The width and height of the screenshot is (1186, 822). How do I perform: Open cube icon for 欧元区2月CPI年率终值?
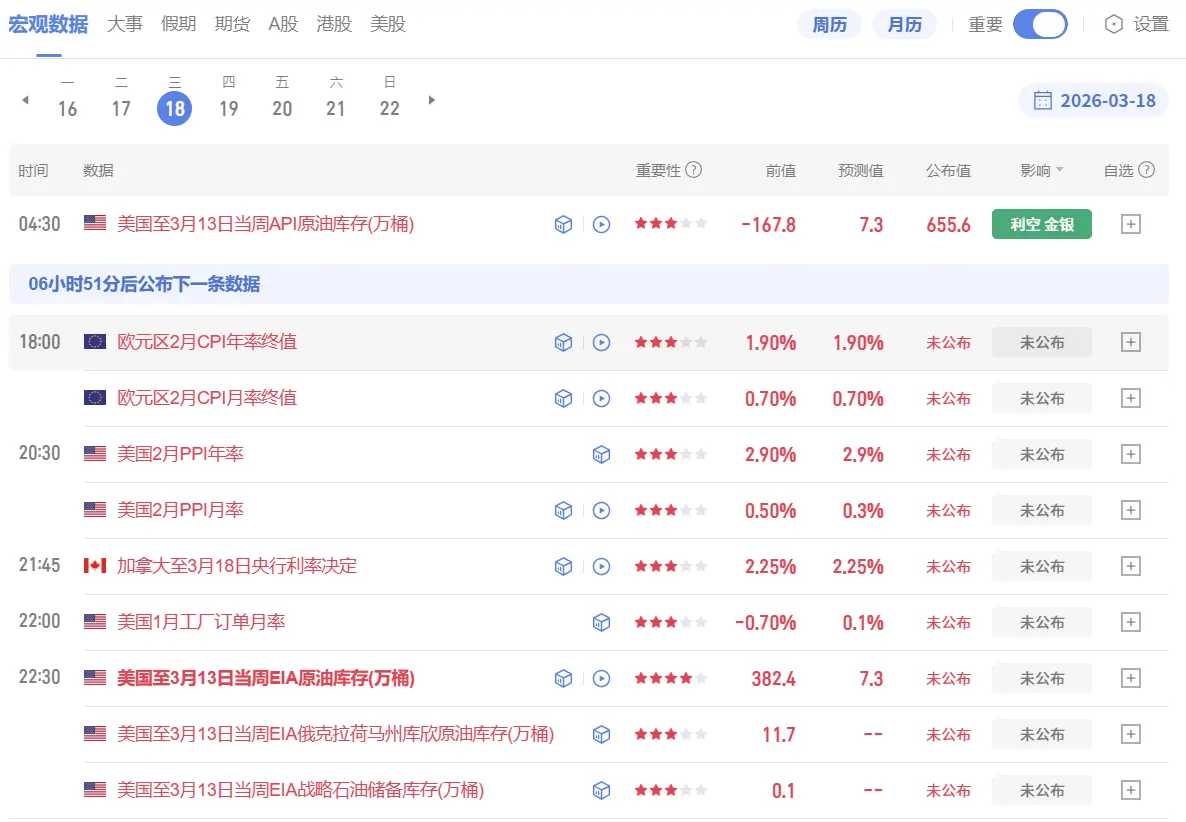[x=564, y=343]
